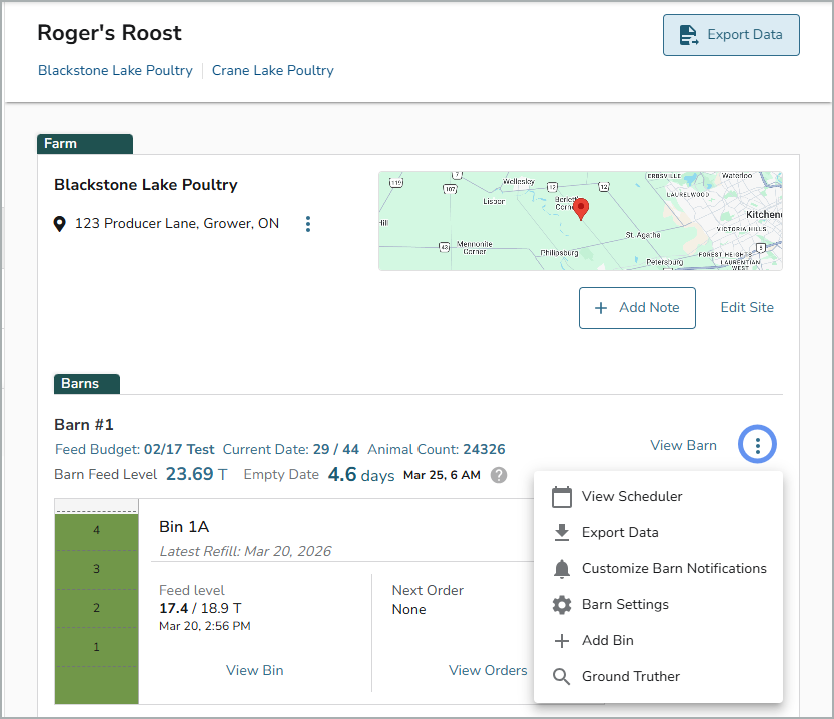Click the plus icon for Add Bin

[562, 641]
